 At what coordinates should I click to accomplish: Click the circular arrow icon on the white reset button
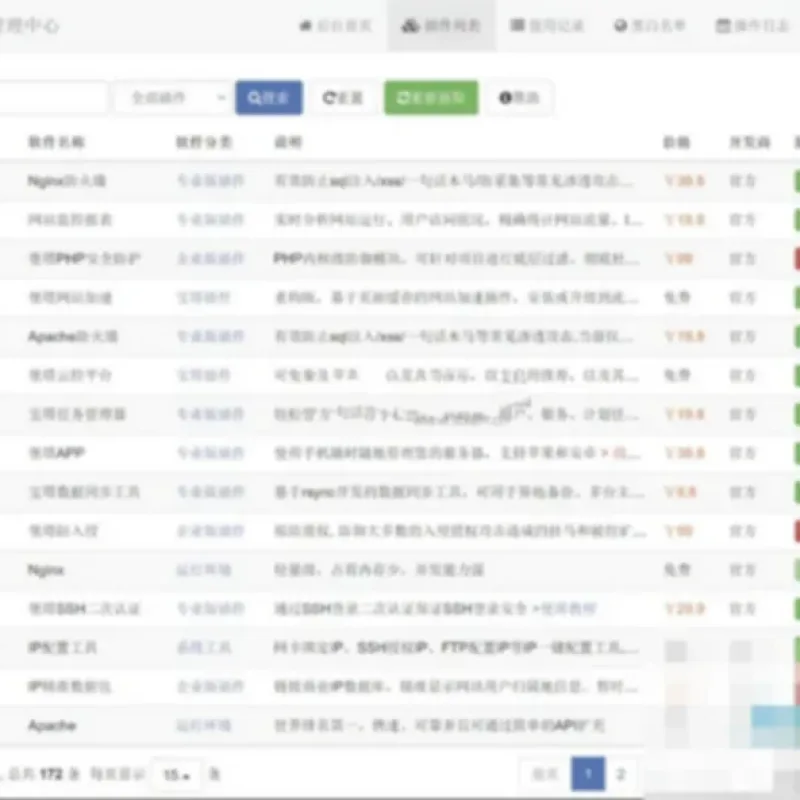pos(330,97)
